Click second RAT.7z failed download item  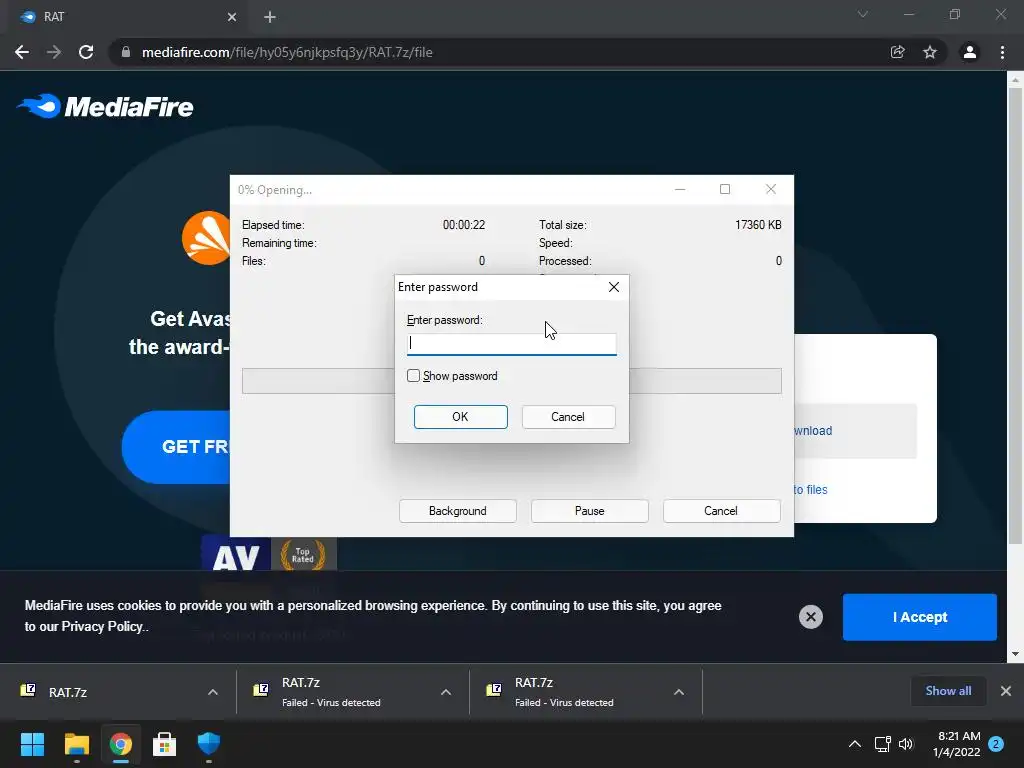click(x=340, y=692)
